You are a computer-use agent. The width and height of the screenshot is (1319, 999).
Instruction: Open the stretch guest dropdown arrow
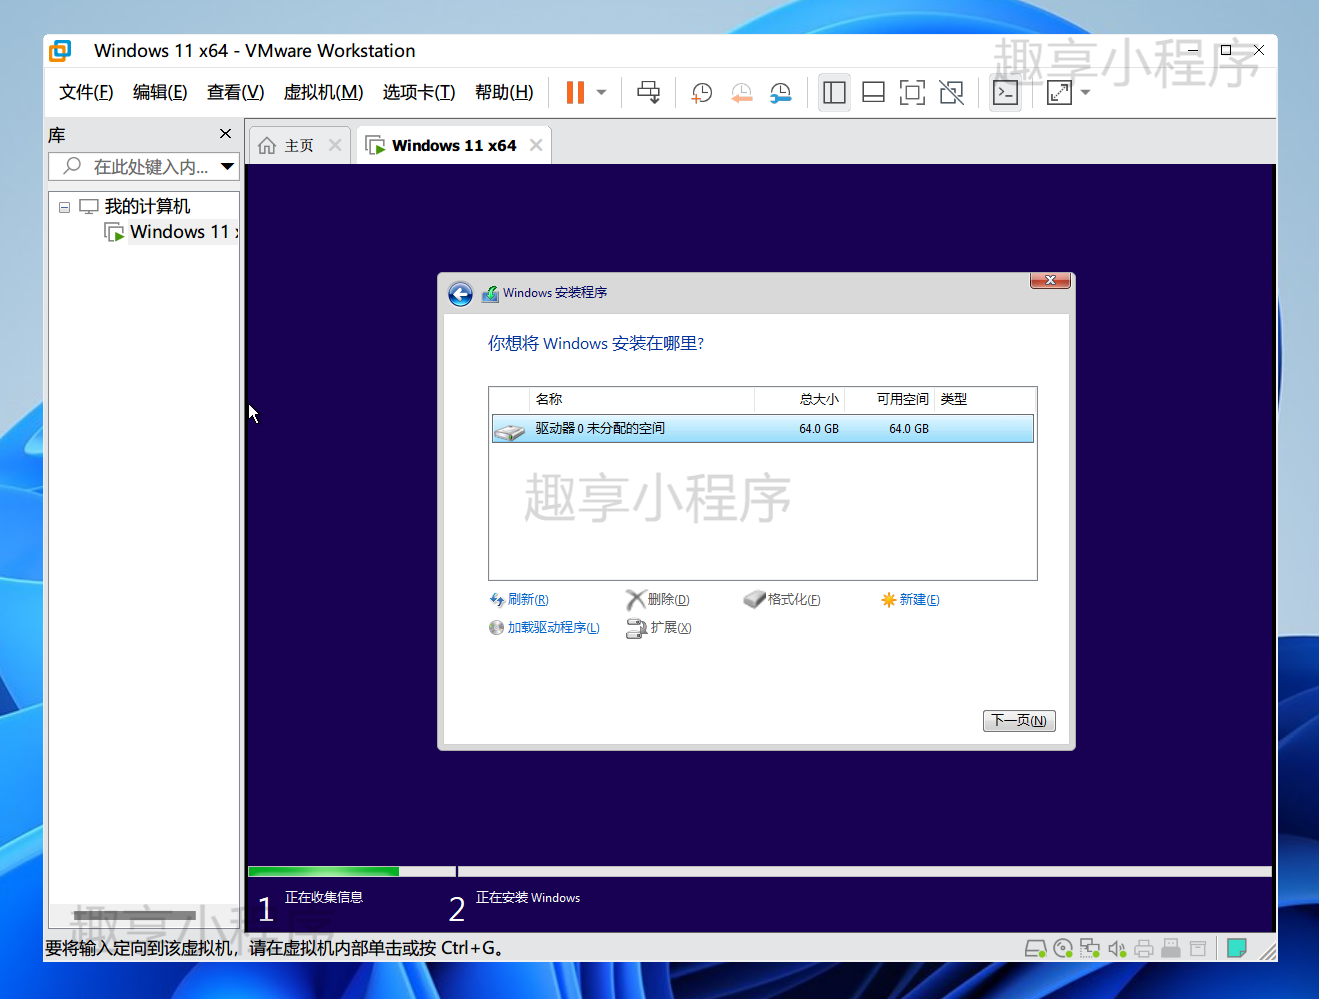(1085, 93)
